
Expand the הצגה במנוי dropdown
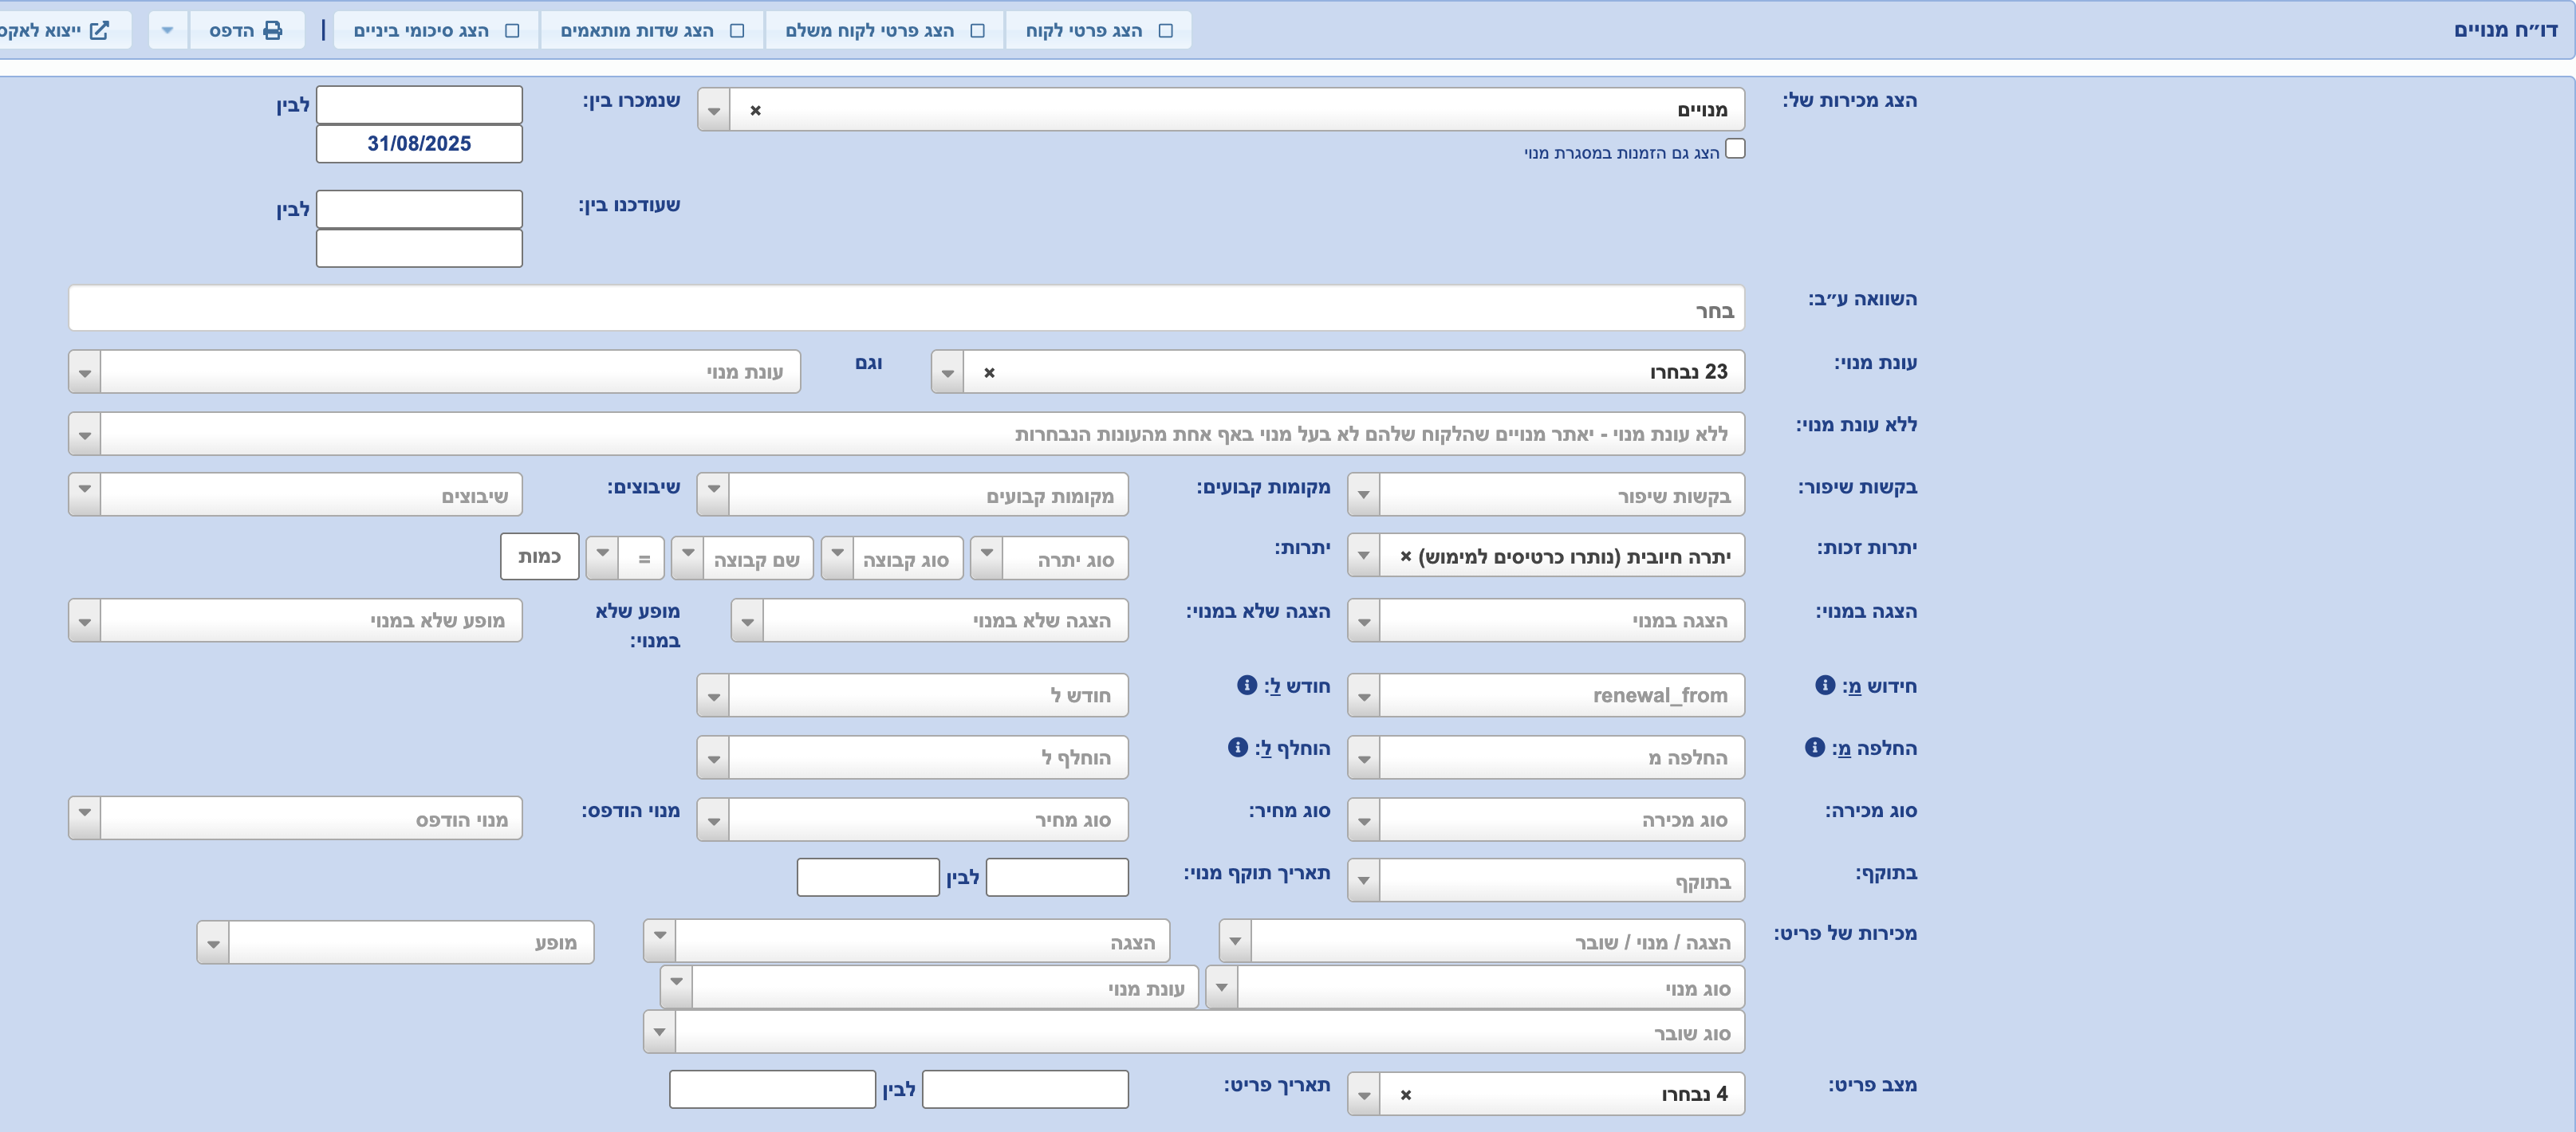tap(1364, 620)
